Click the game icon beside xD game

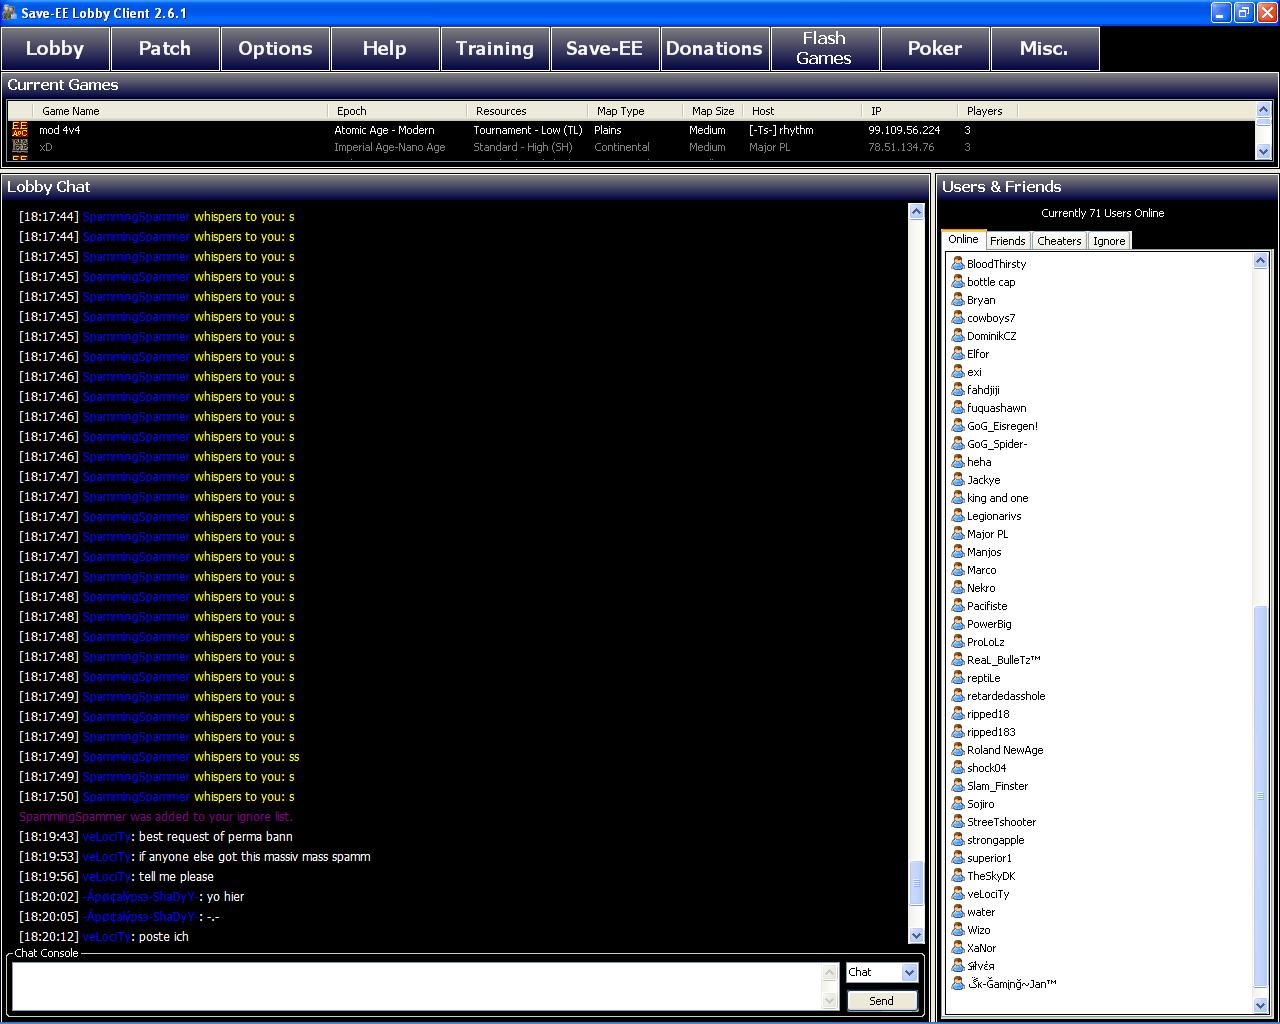click(x=20, y=147)
